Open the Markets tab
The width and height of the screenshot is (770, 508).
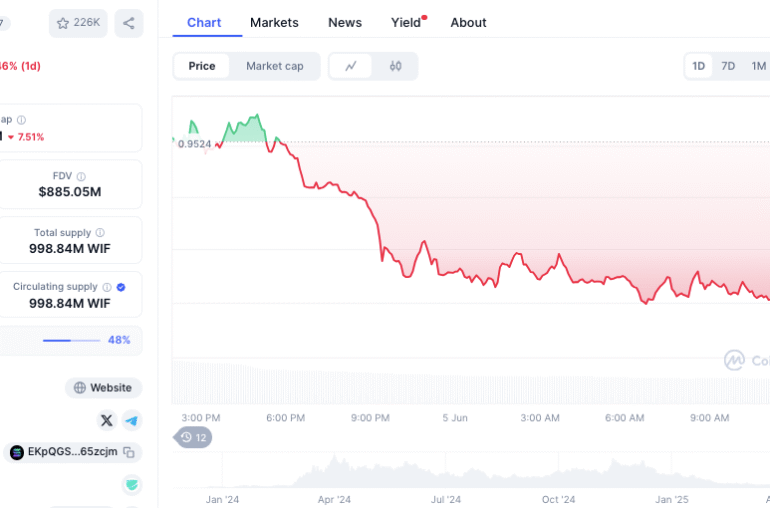[x=274, y=23]
